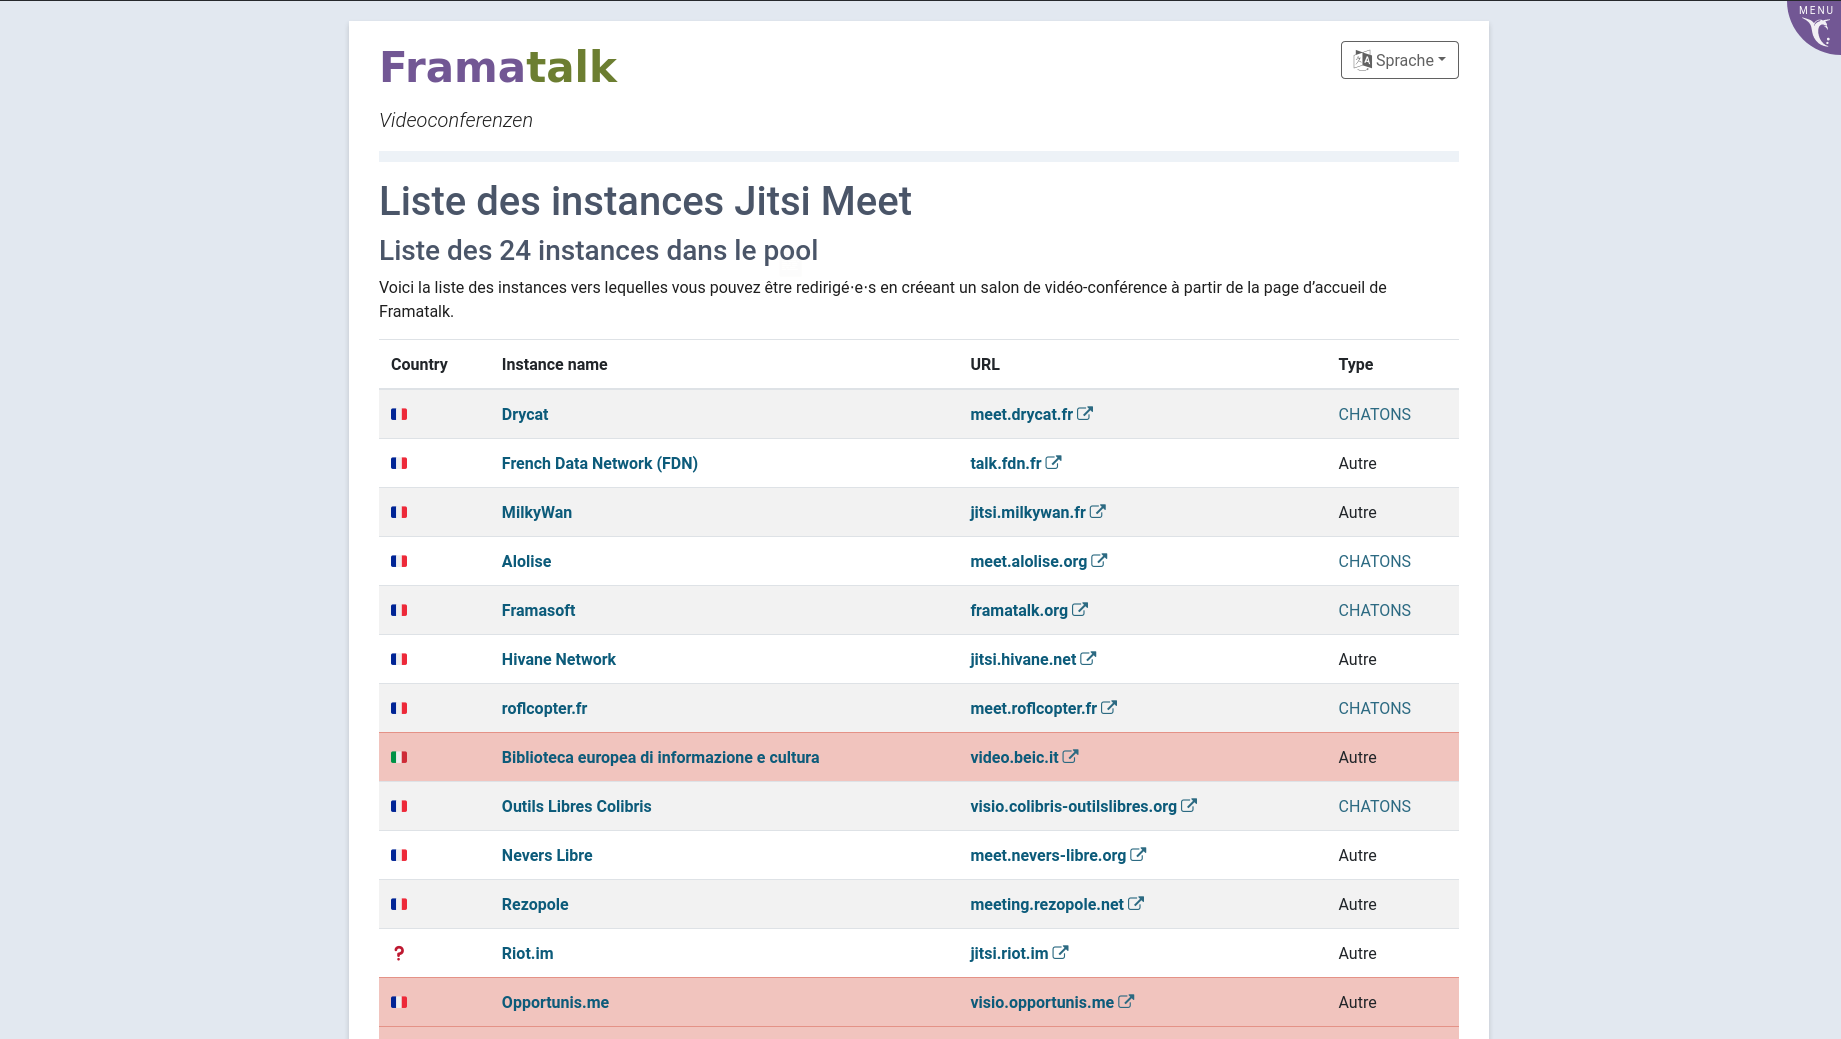
Task: Open the Rezopole instance link
Action: 535,904
